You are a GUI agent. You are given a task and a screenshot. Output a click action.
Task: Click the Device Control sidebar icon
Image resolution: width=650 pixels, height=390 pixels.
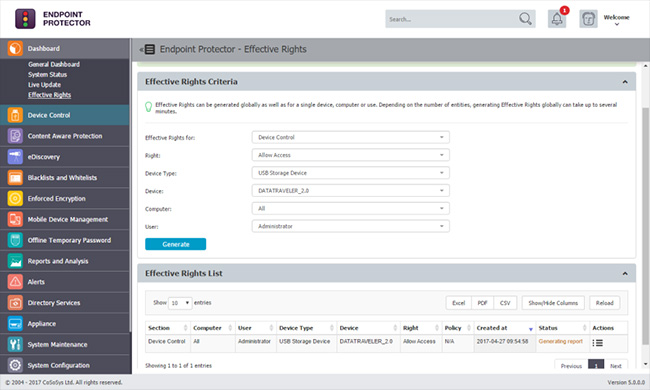[15, 115]
